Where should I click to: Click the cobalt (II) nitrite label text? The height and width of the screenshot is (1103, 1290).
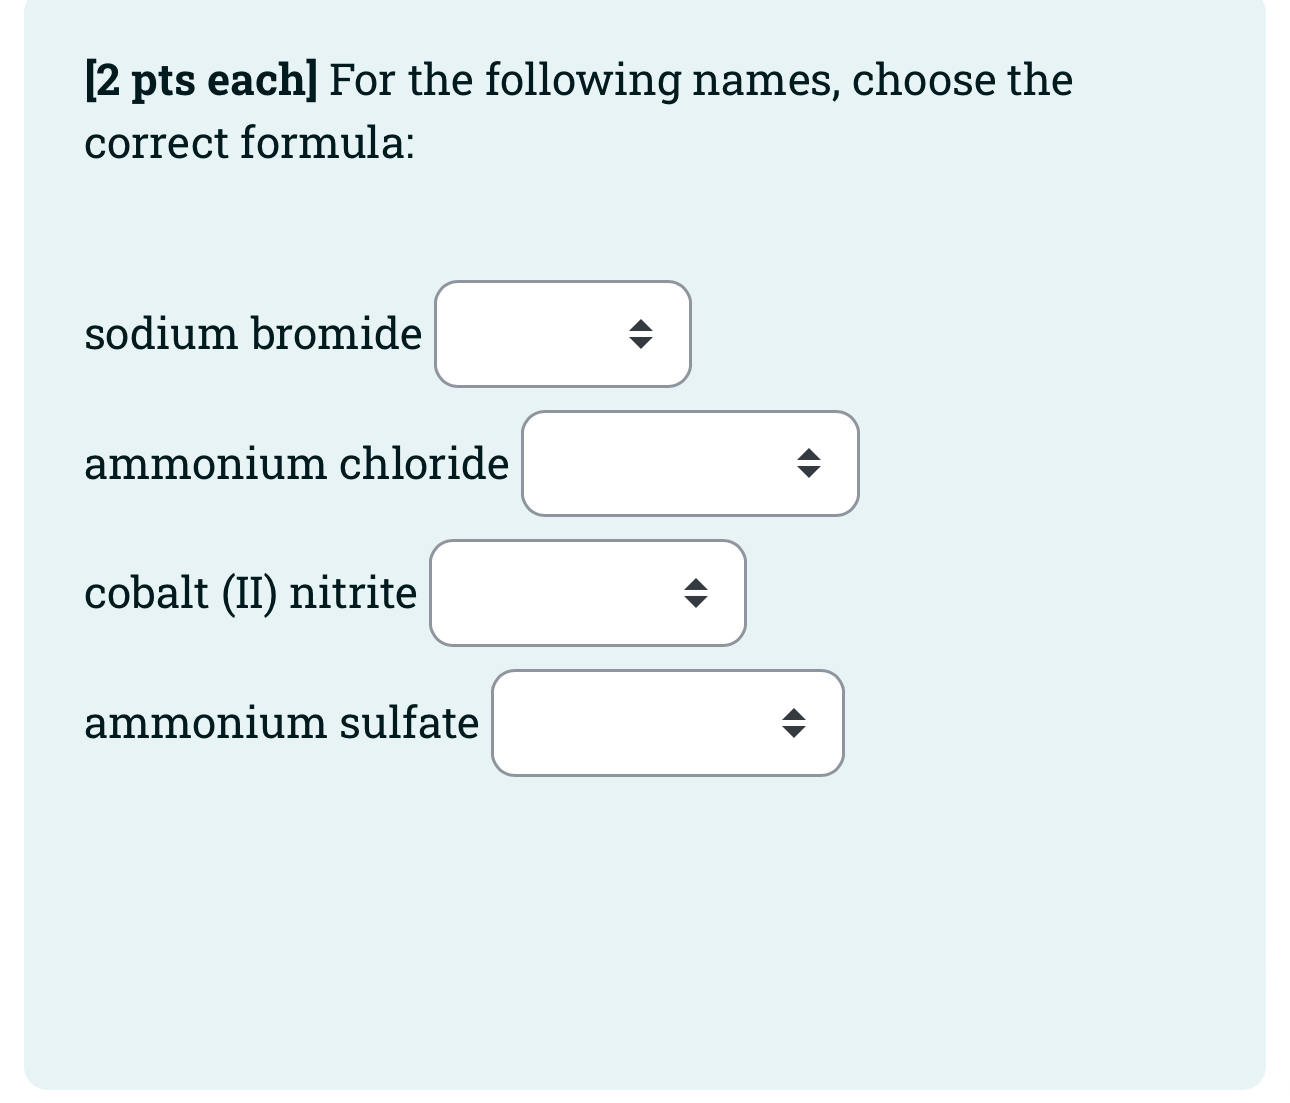click(249, 592)
